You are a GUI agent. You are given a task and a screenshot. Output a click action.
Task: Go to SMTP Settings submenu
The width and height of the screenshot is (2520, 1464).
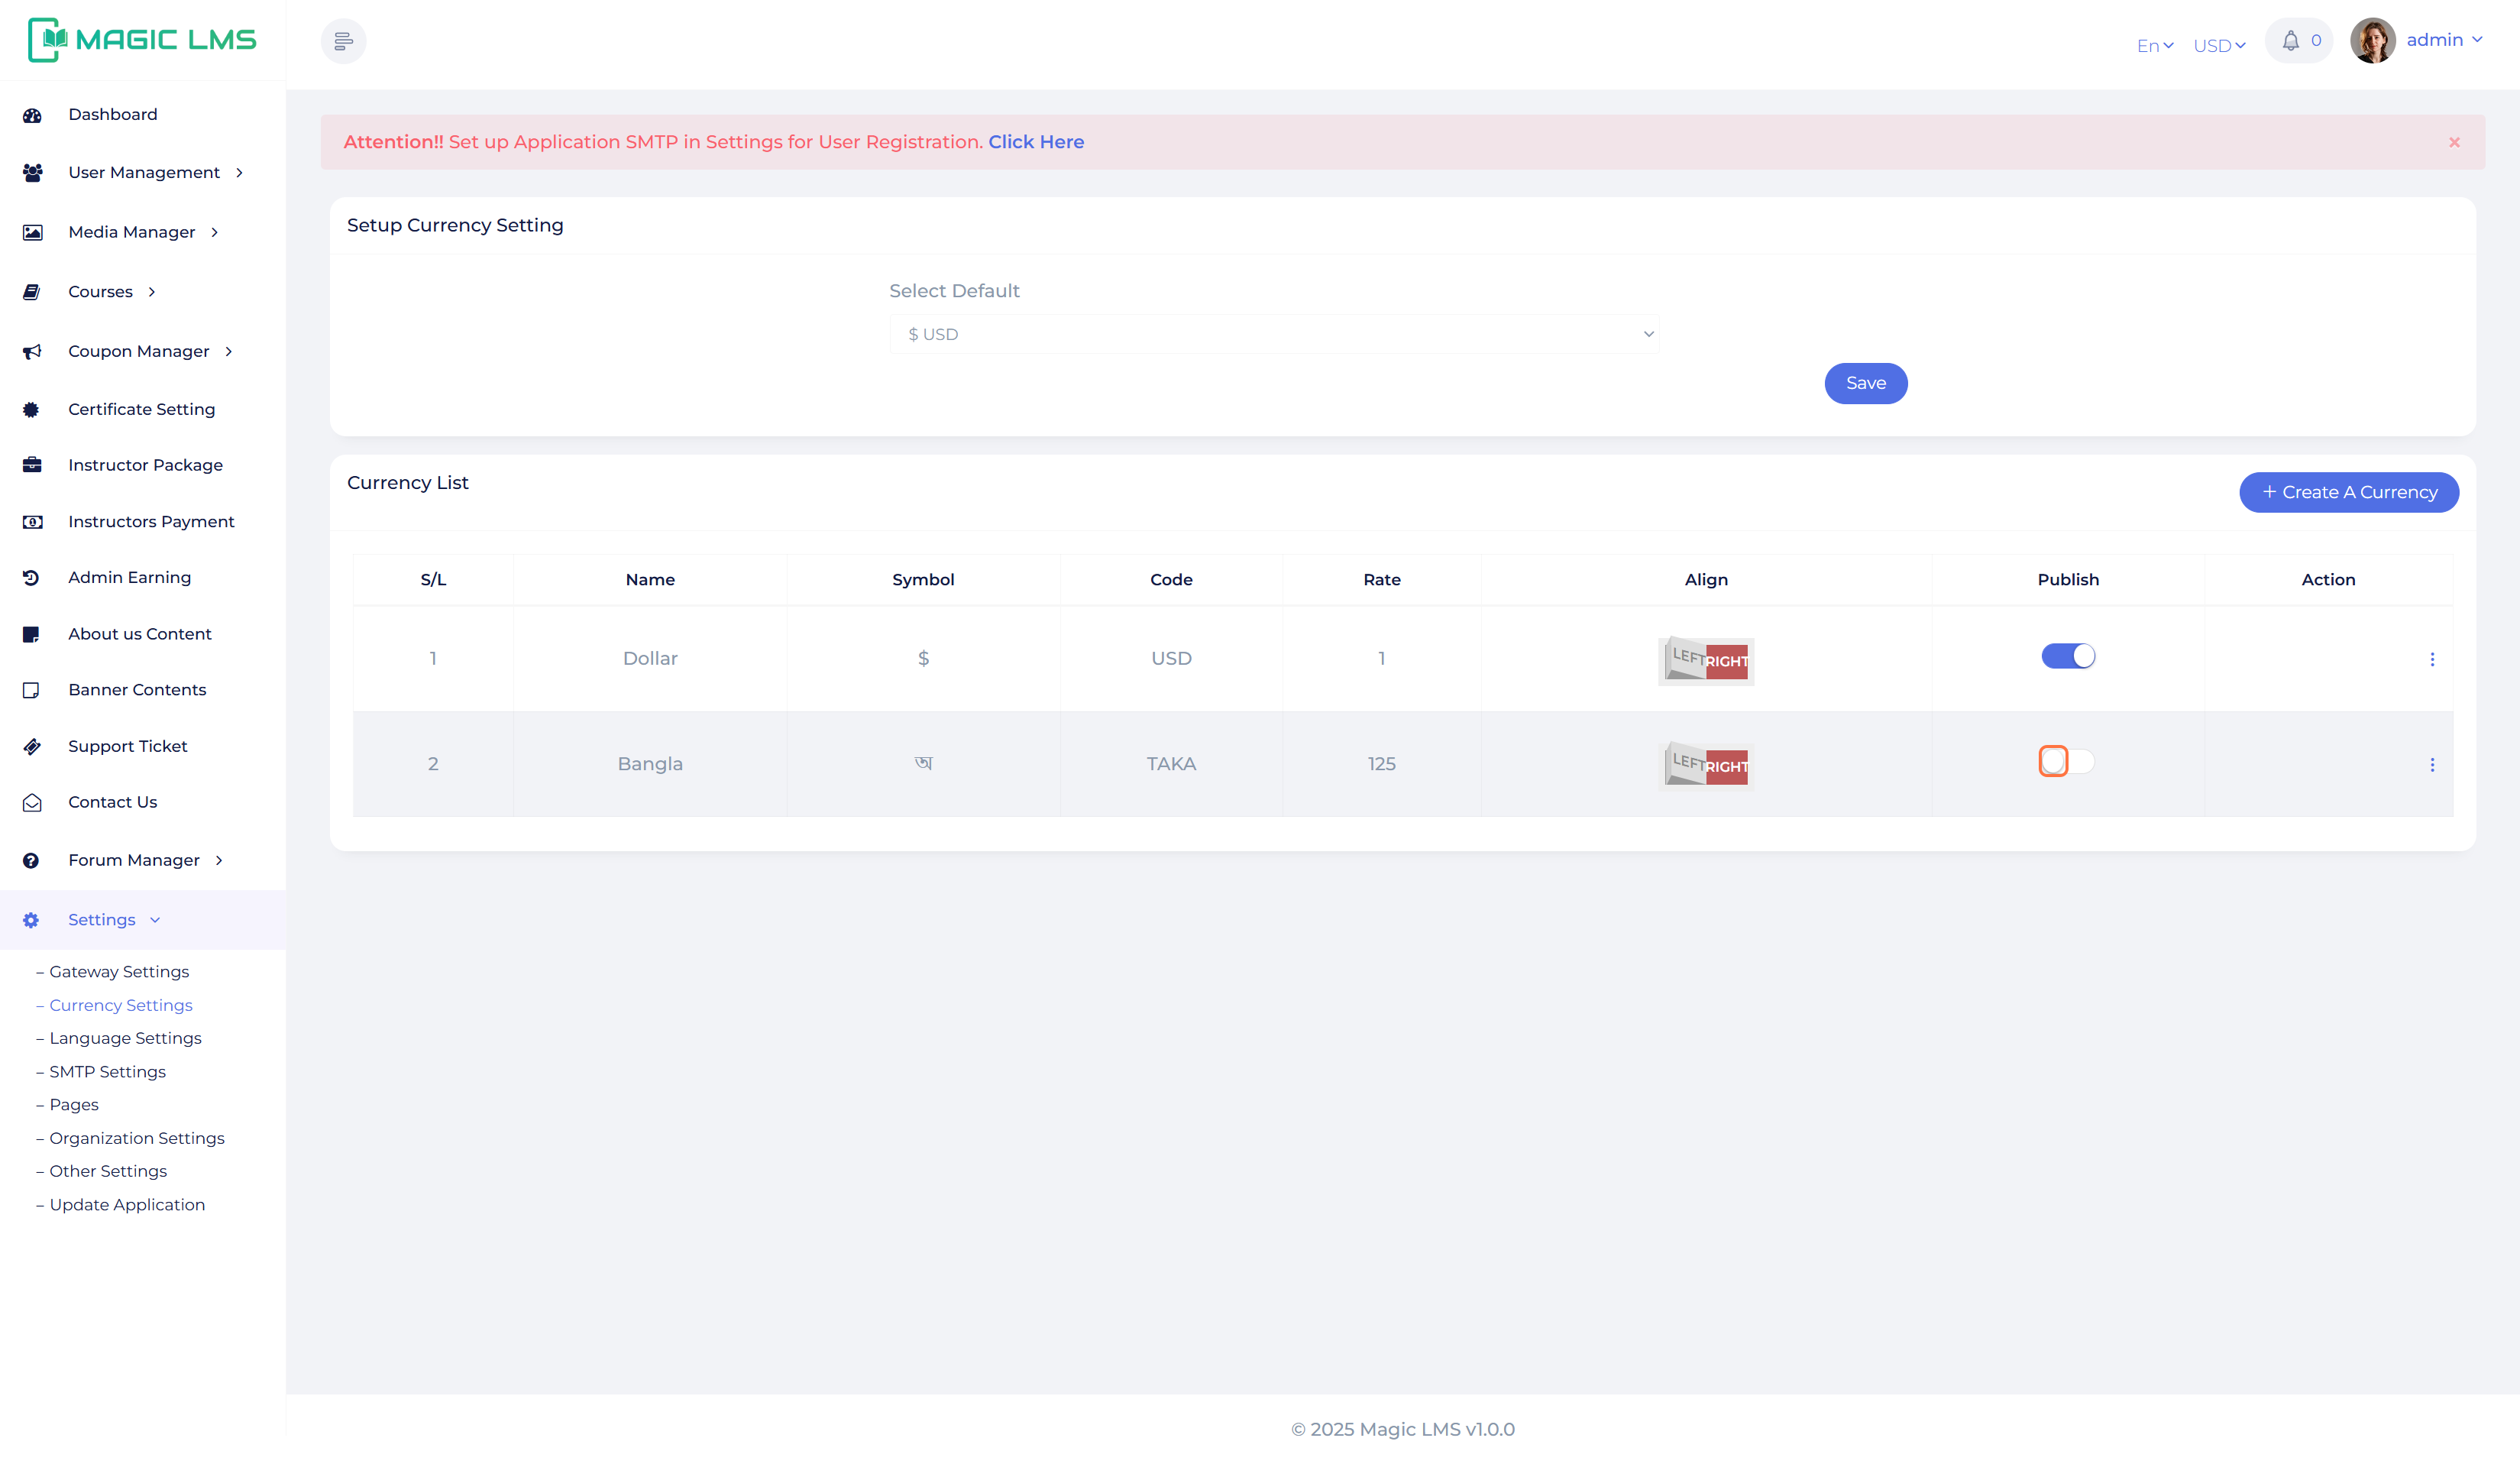107,1072
